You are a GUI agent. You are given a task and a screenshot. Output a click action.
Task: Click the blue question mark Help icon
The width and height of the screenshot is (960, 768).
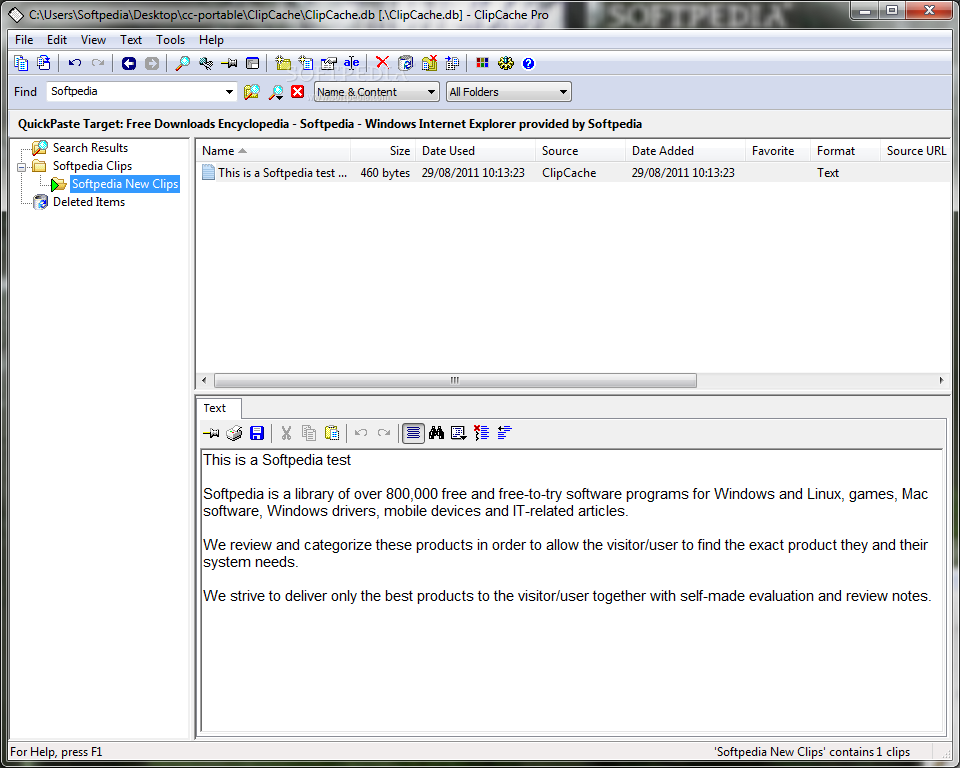click(528, 64)
